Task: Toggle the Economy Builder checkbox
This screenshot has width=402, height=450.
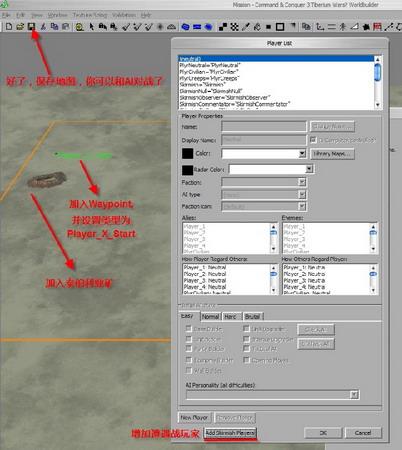Action: pyautogui.click(x=189, y=360)
